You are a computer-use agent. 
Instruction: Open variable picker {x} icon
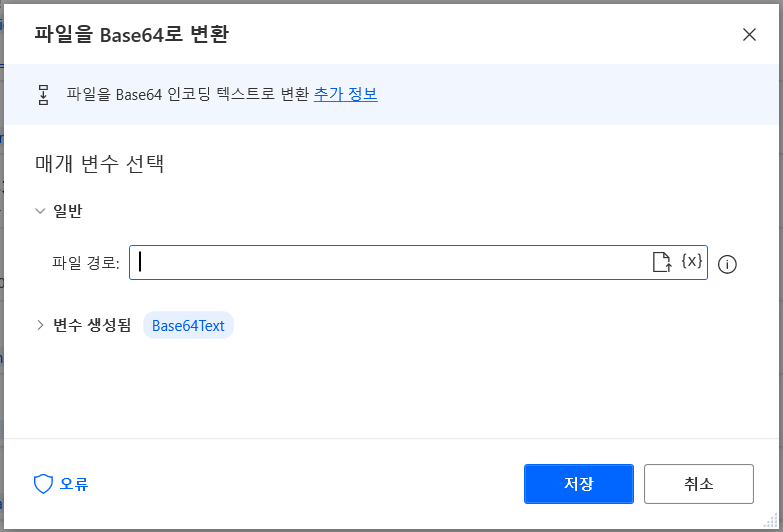692,261
